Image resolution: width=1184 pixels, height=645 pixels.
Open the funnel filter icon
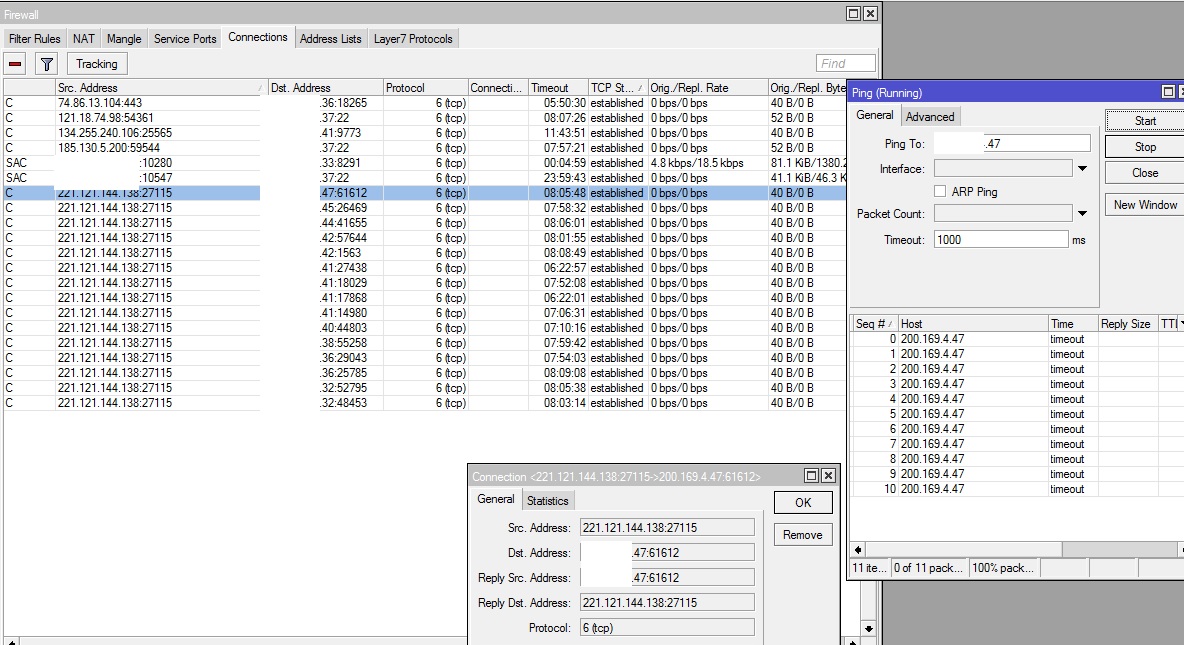[46, 64]
